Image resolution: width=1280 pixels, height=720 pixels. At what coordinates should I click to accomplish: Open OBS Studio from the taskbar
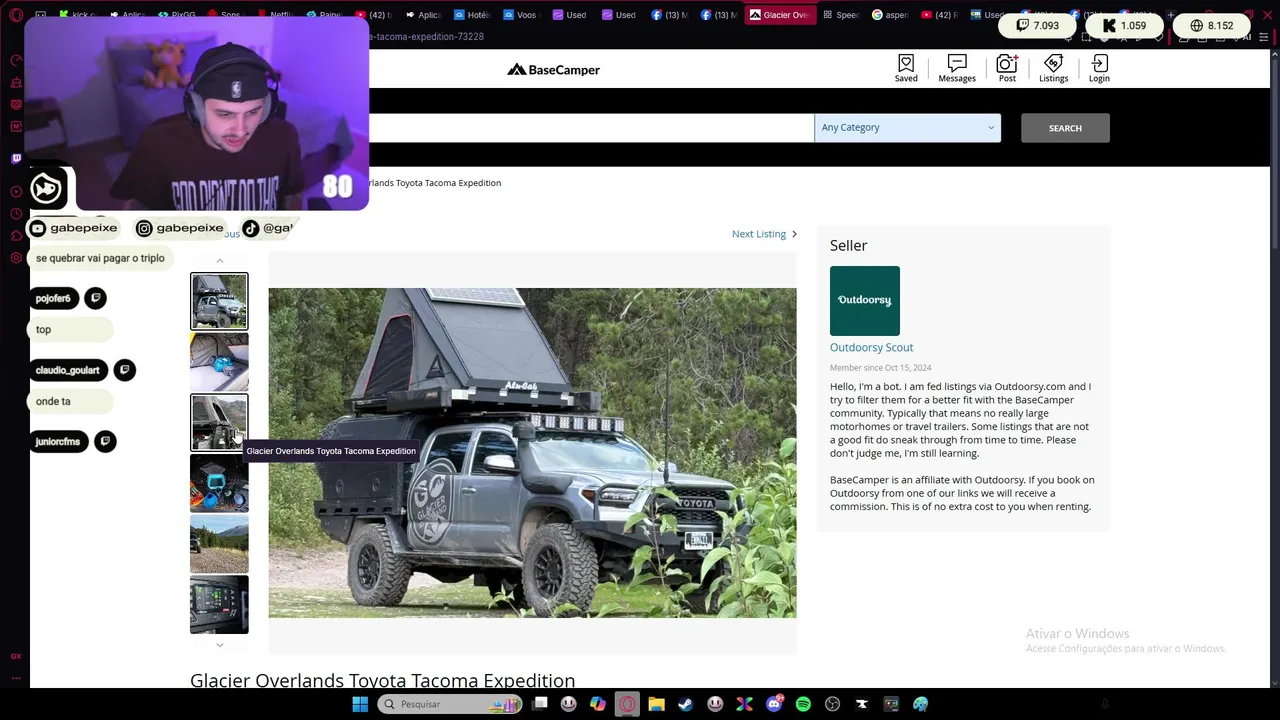[832, 704]
